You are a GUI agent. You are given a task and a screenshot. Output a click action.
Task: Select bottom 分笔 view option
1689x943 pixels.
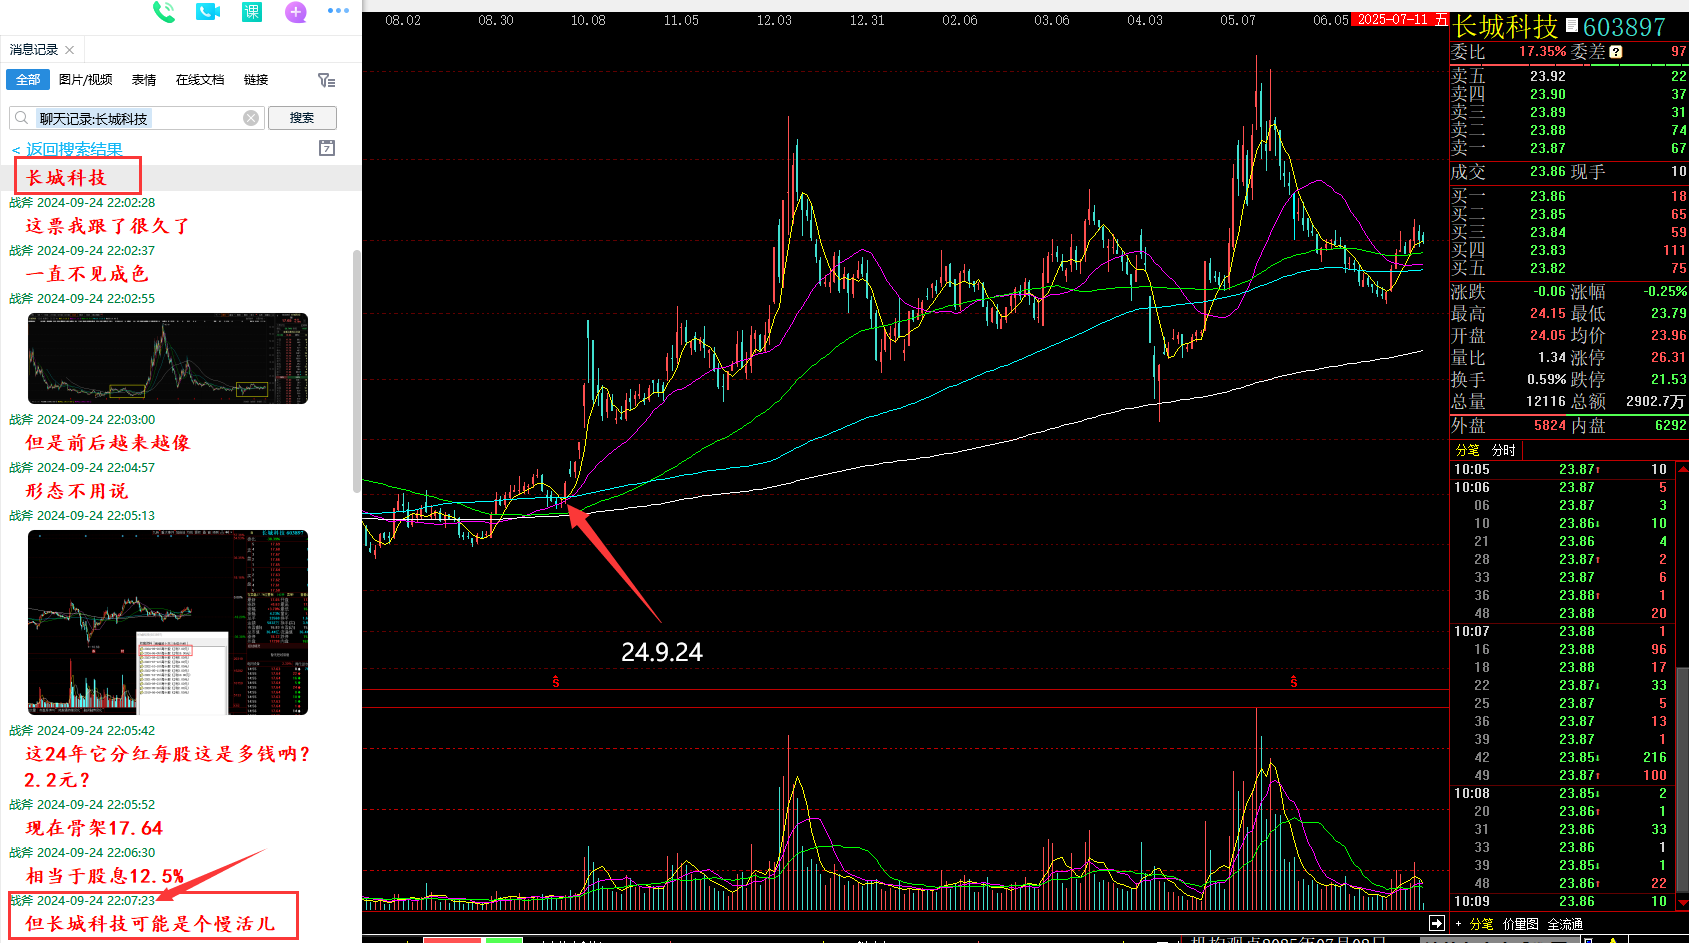1481,924
